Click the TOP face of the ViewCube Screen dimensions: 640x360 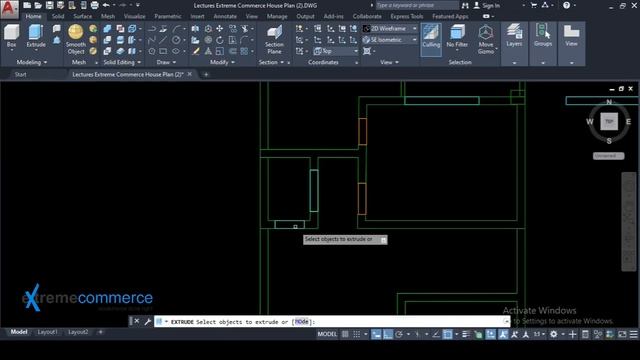coord(609,121)
